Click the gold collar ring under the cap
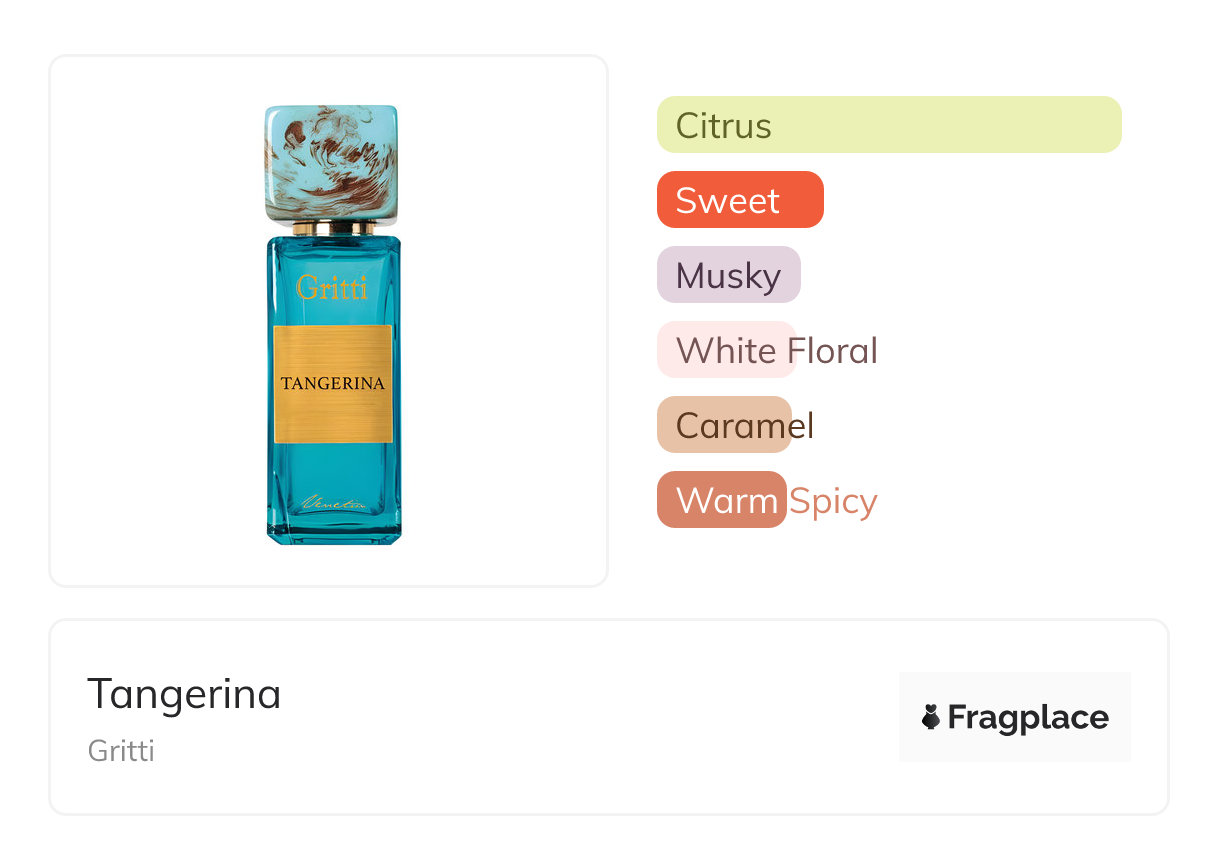The image size is (1218, 864). click(x=331, y=228)
